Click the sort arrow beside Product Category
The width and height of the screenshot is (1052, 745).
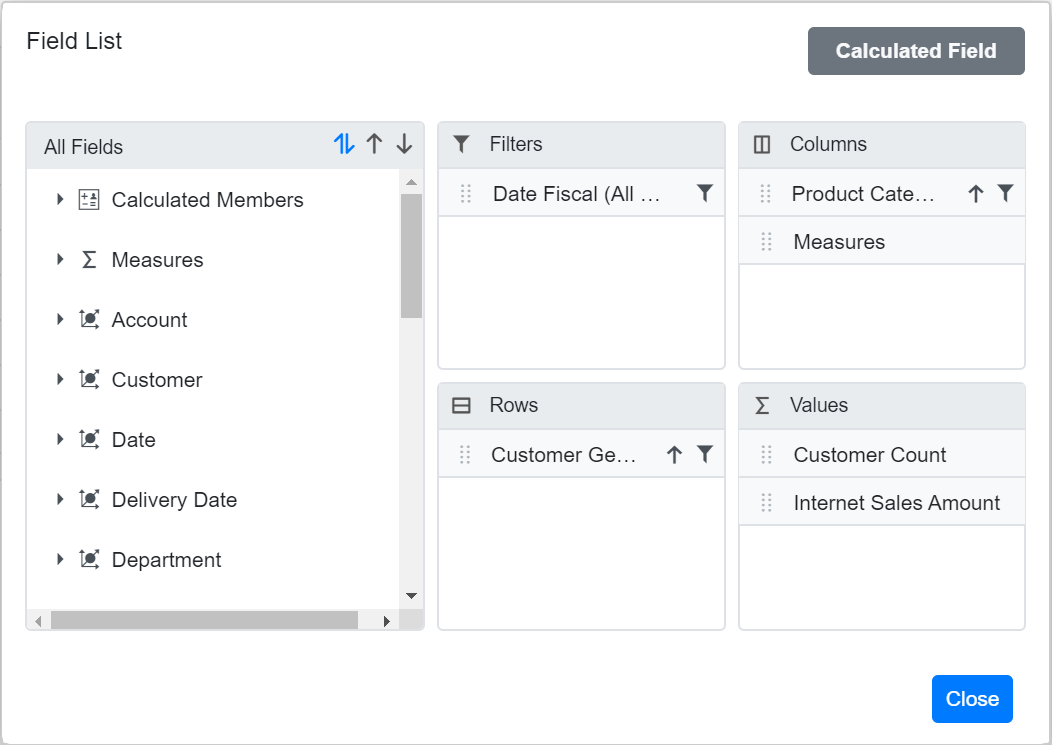pos(975,192)
